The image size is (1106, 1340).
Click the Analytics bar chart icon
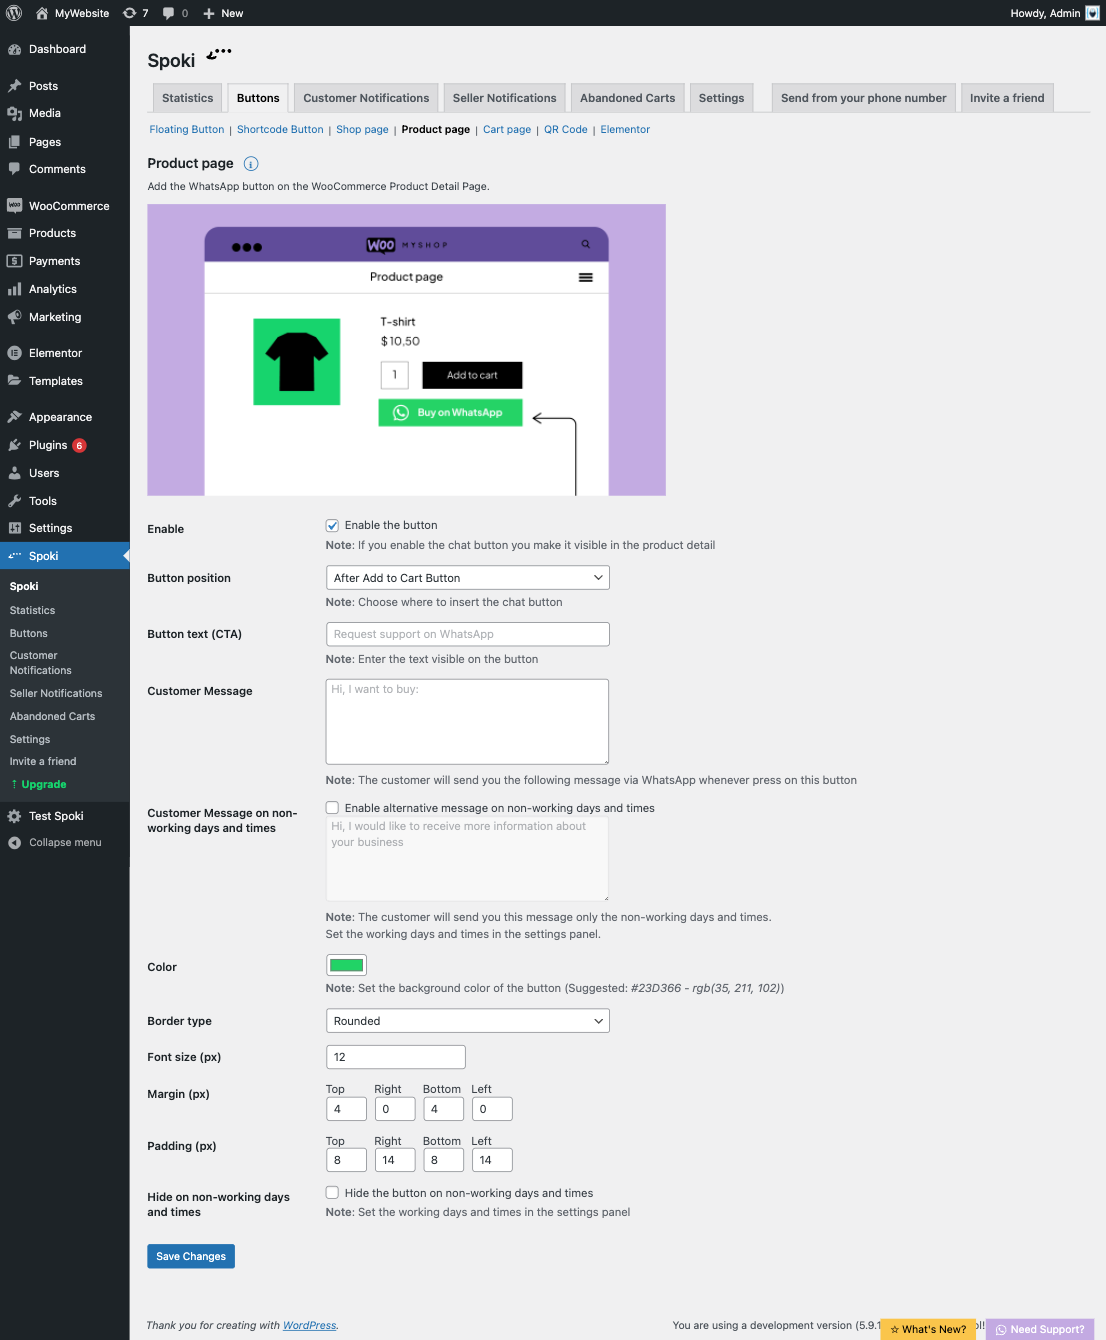15,289
